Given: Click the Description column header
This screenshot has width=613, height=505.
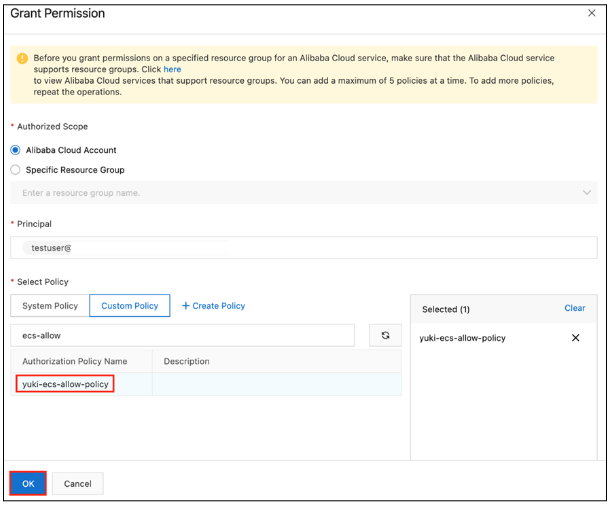Looking at the screenshot, I should pos(186,361).
